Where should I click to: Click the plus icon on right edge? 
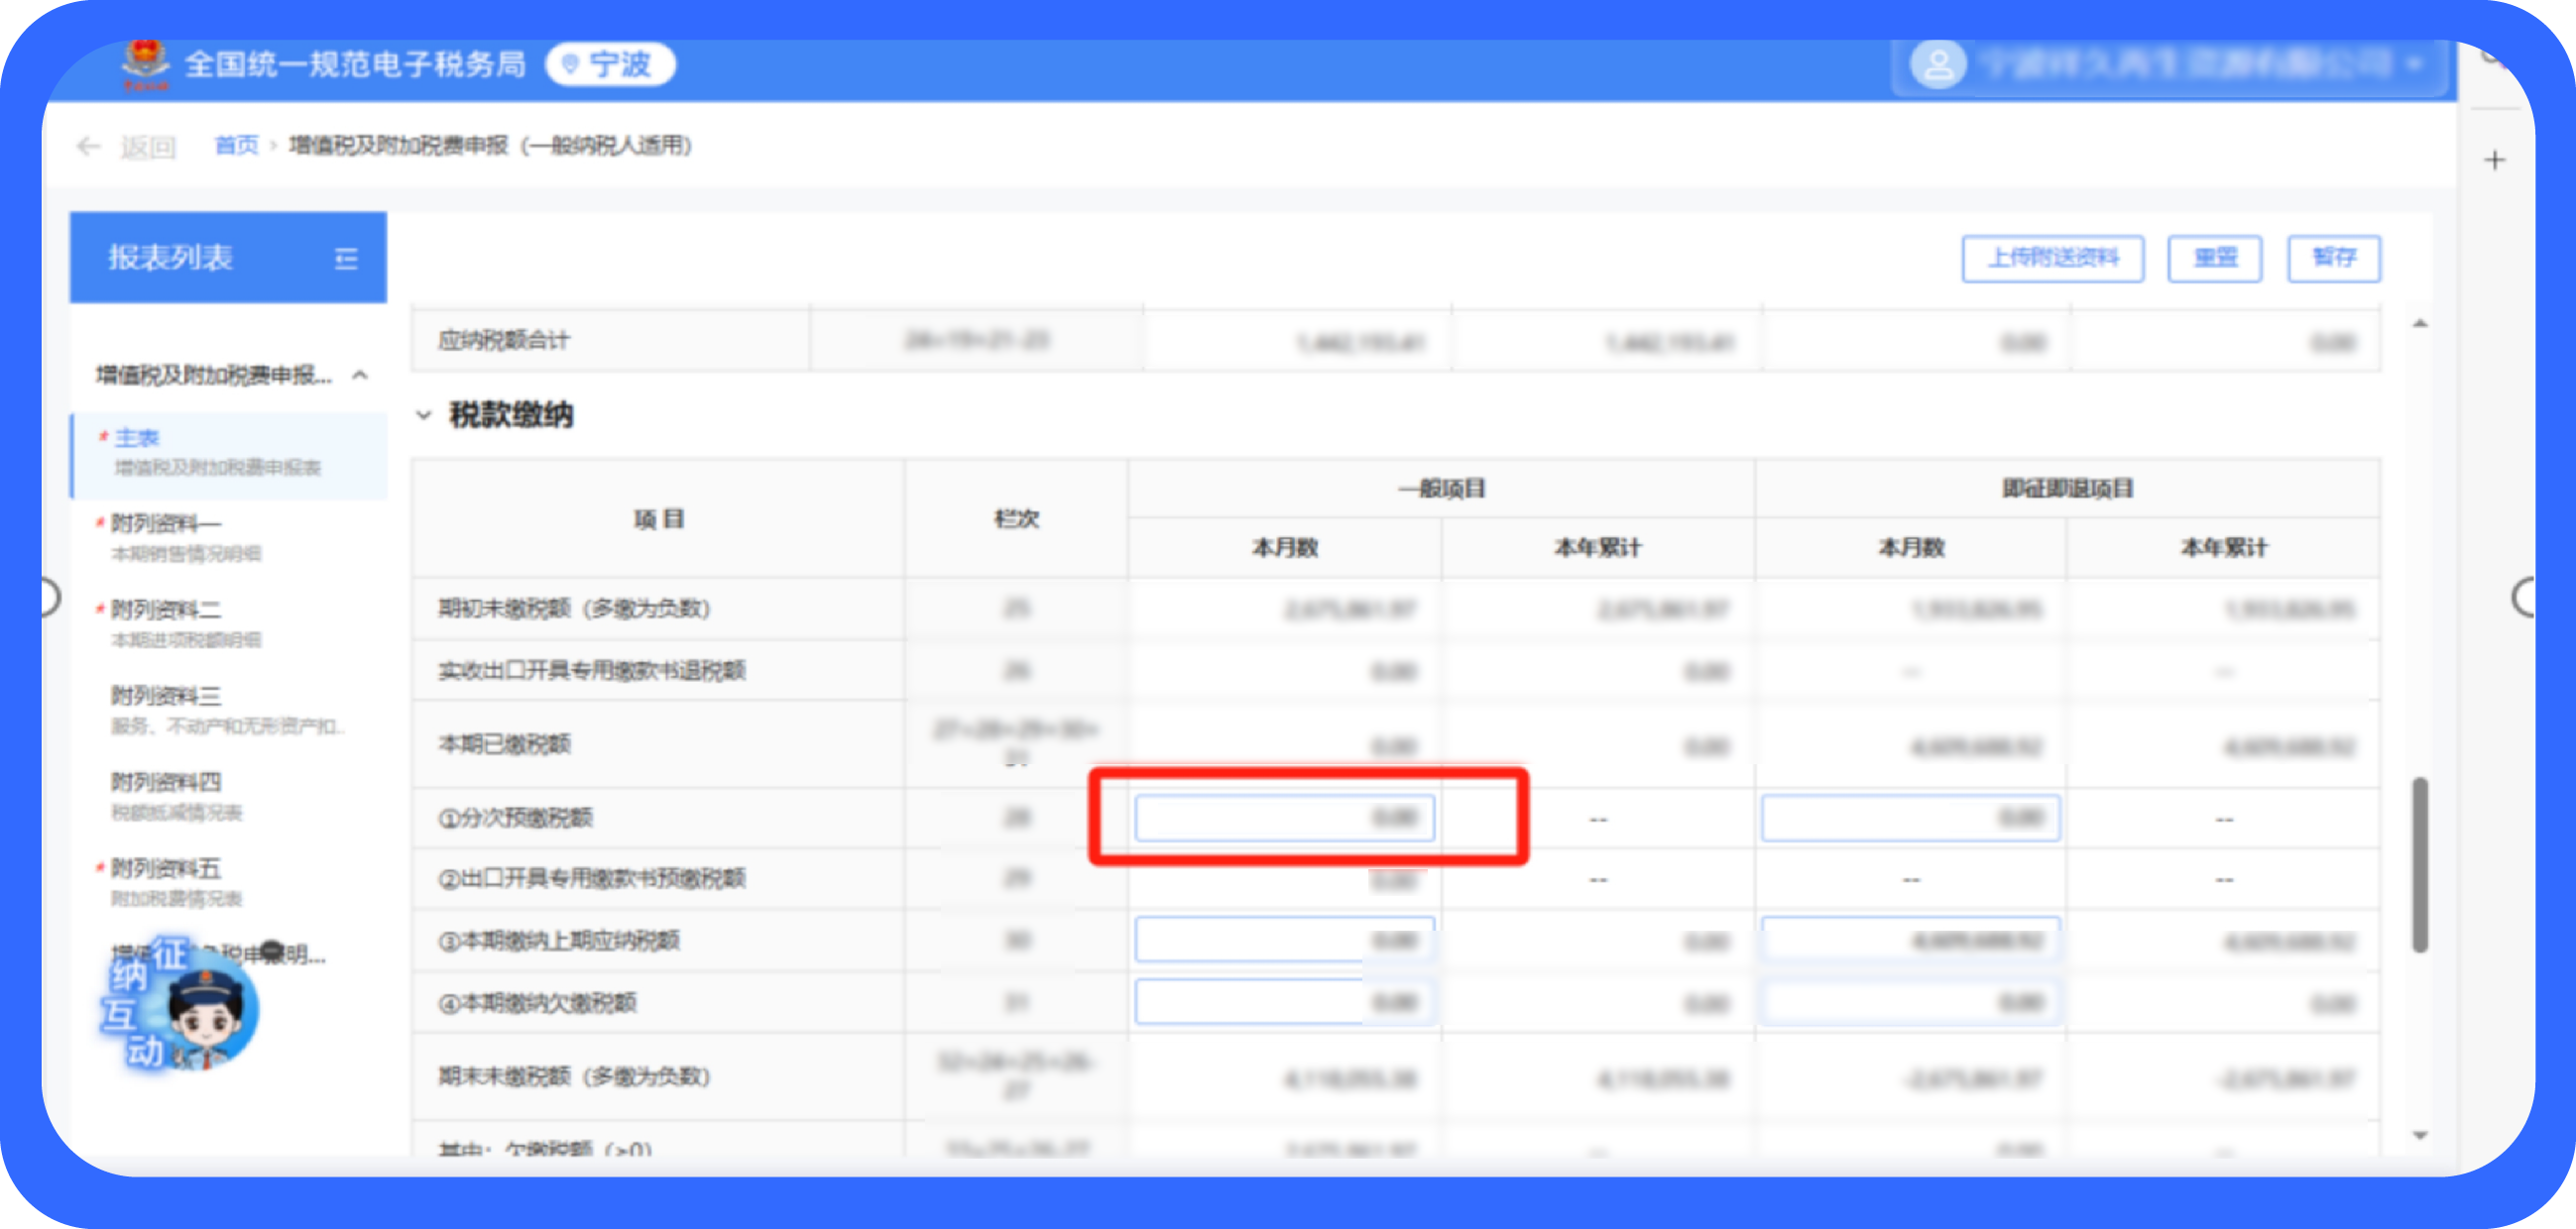point(2495,160)
